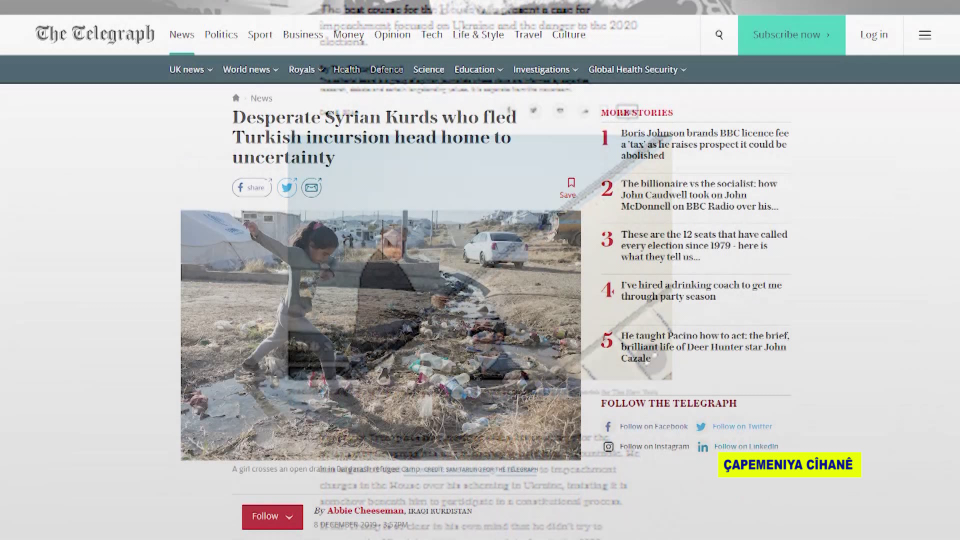The height and width of the screenshot is (540, 960).
Task: Open the hamburger menu icon
Action: [924, 35]
